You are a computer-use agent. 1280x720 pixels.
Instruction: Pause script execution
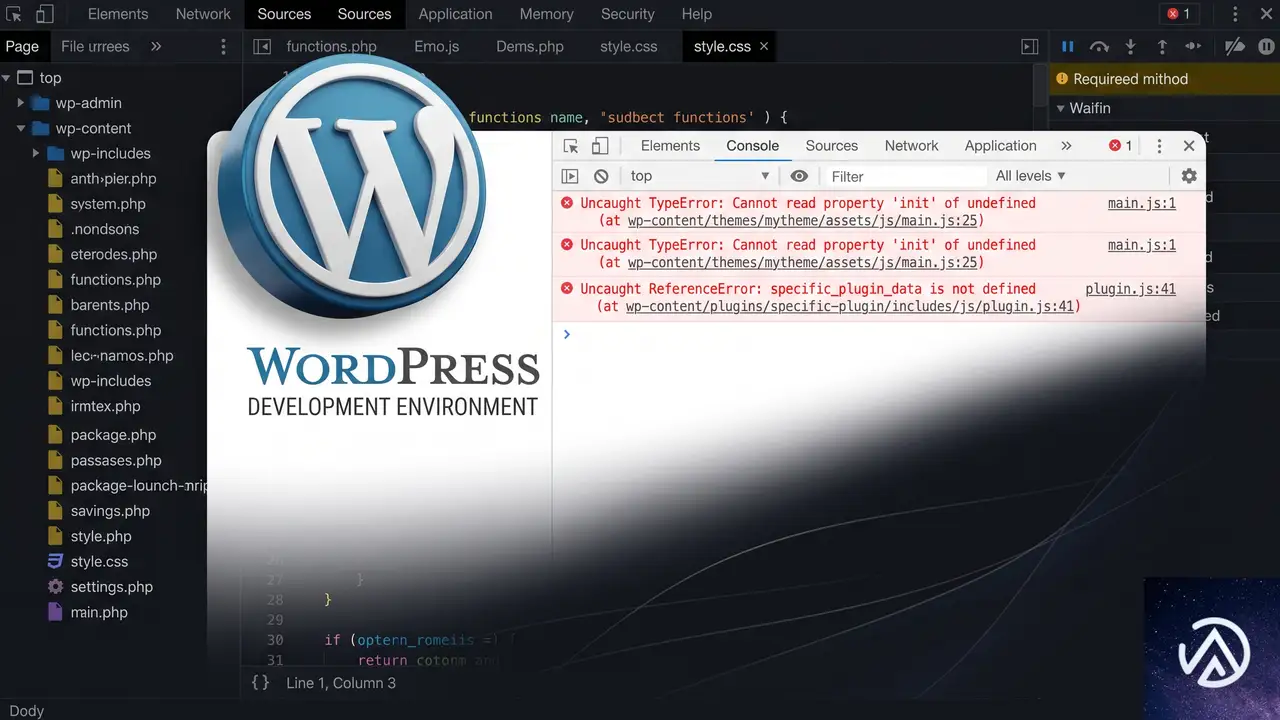(x=1068, y=46)
